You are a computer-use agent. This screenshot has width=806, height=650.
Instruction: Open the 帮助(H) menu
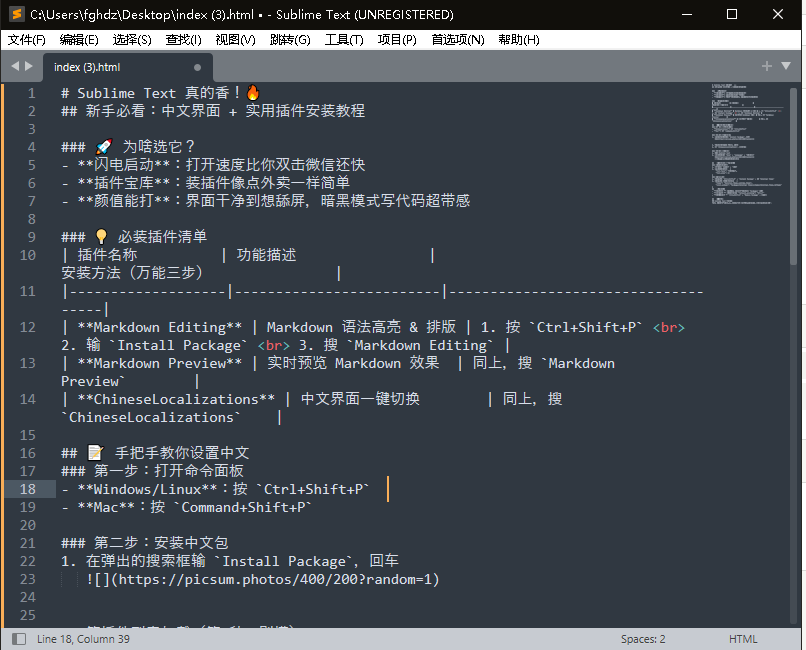pyautogui.click(x=519, y=40)
